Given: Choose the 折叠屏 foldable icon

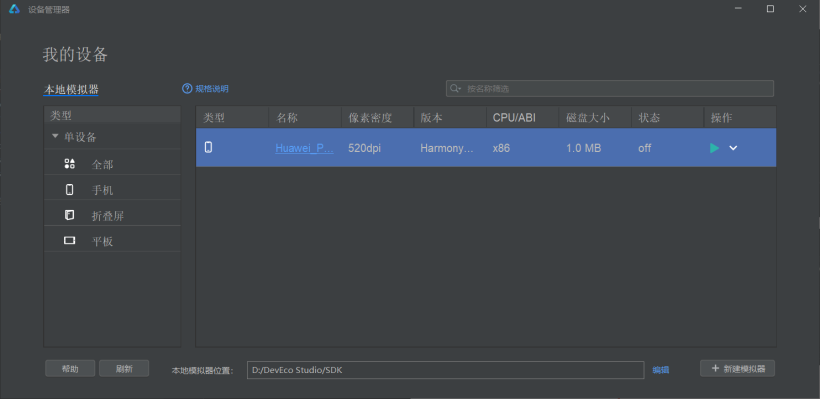Looking at the screenshot, I should click(x=70, y=215).
